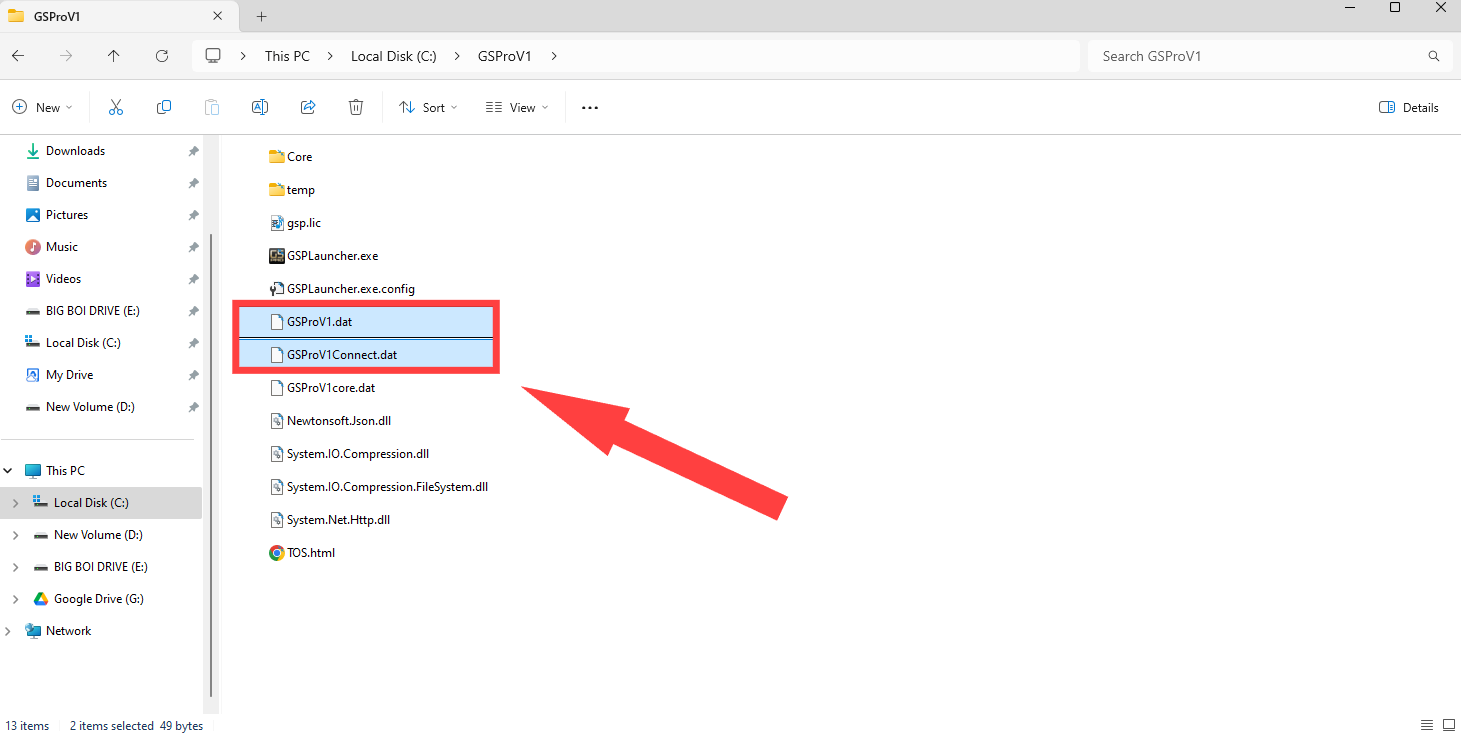
Task: Open a new tab with plus button
Action: click(262, 16)
